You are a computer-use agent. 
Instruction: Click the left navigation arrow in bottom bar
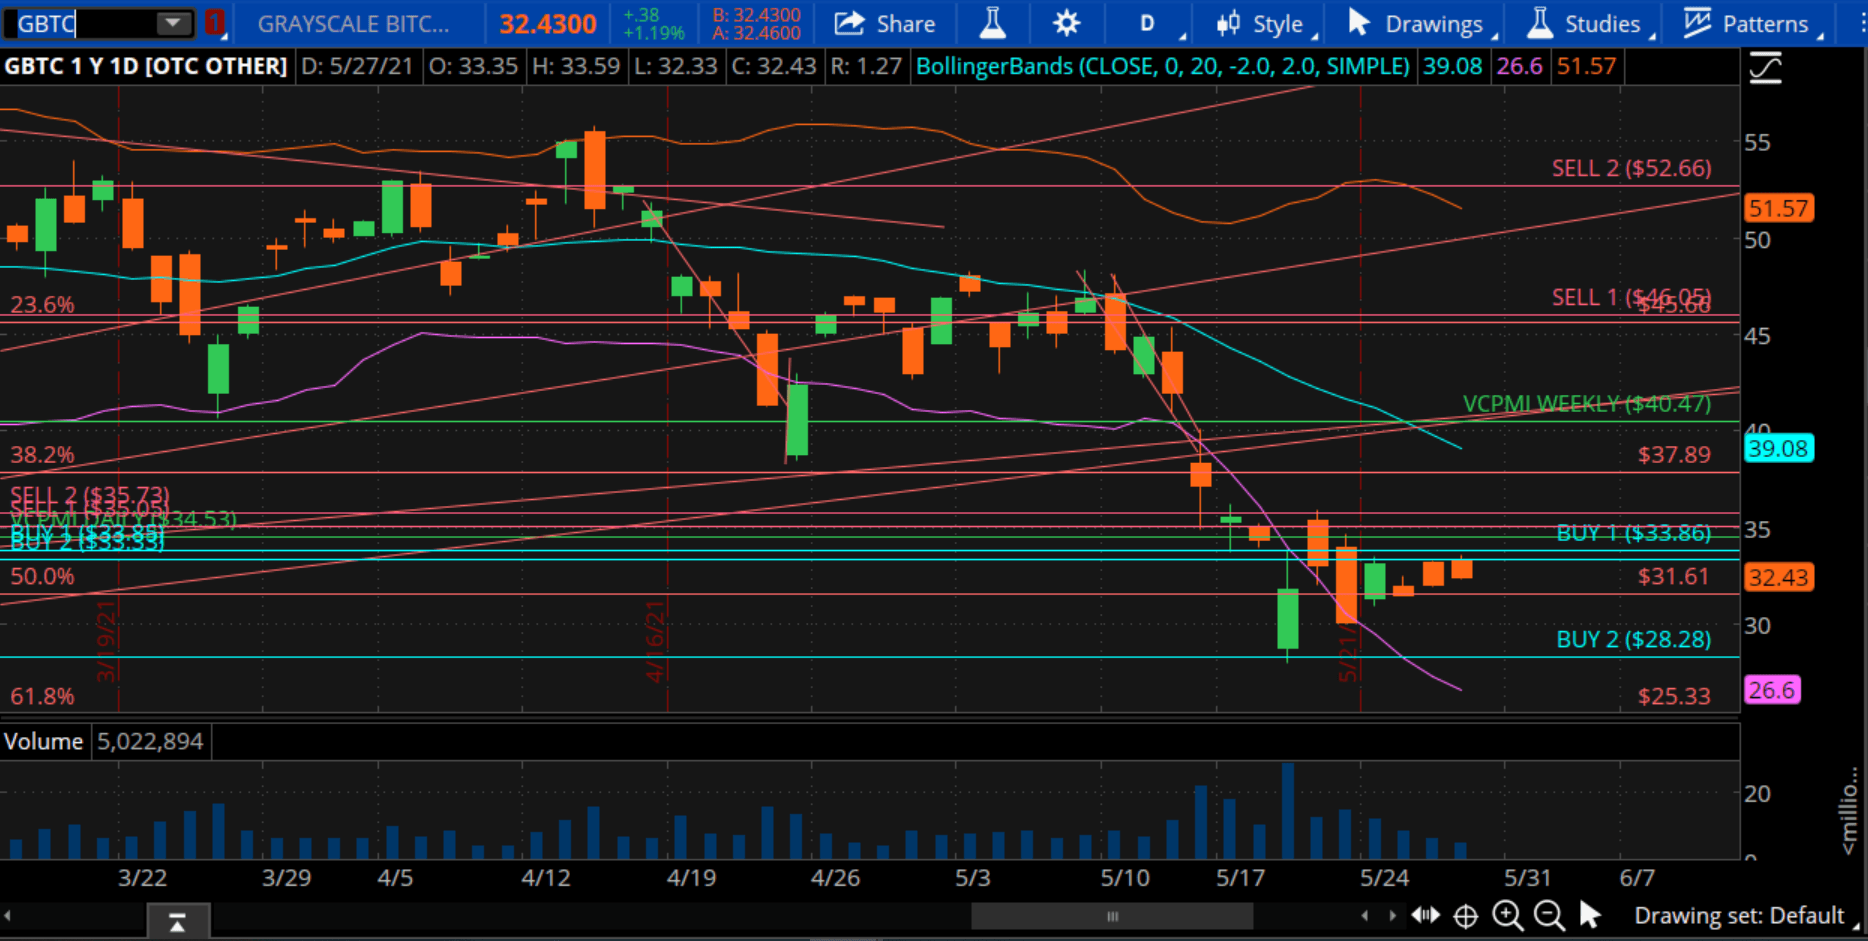1366,915
